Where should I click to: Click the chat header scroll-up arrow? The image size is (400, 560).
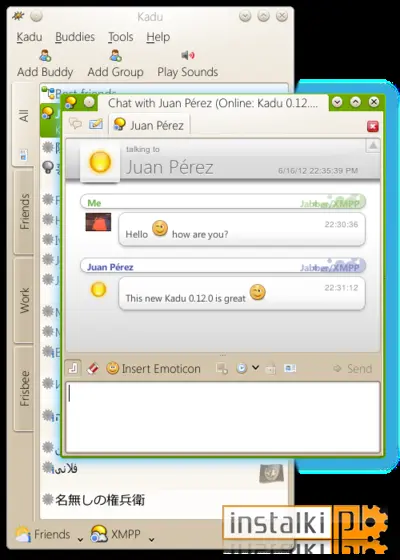pyautogui.click(x=372, y=145)
